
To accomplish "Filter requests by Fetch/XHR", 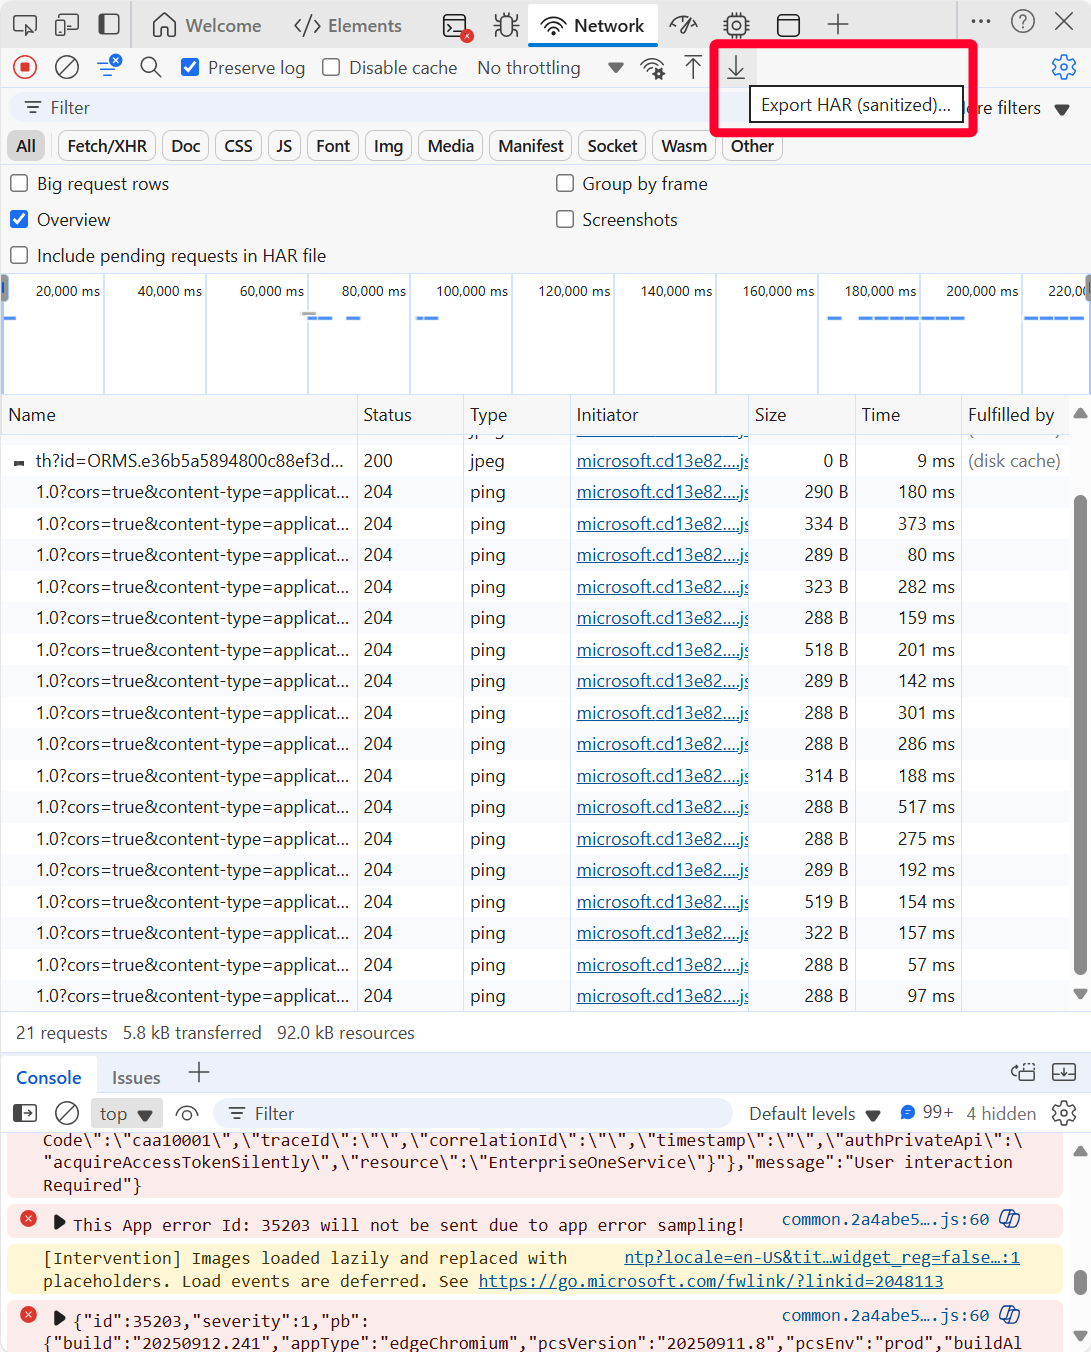I will coord(107,146).
